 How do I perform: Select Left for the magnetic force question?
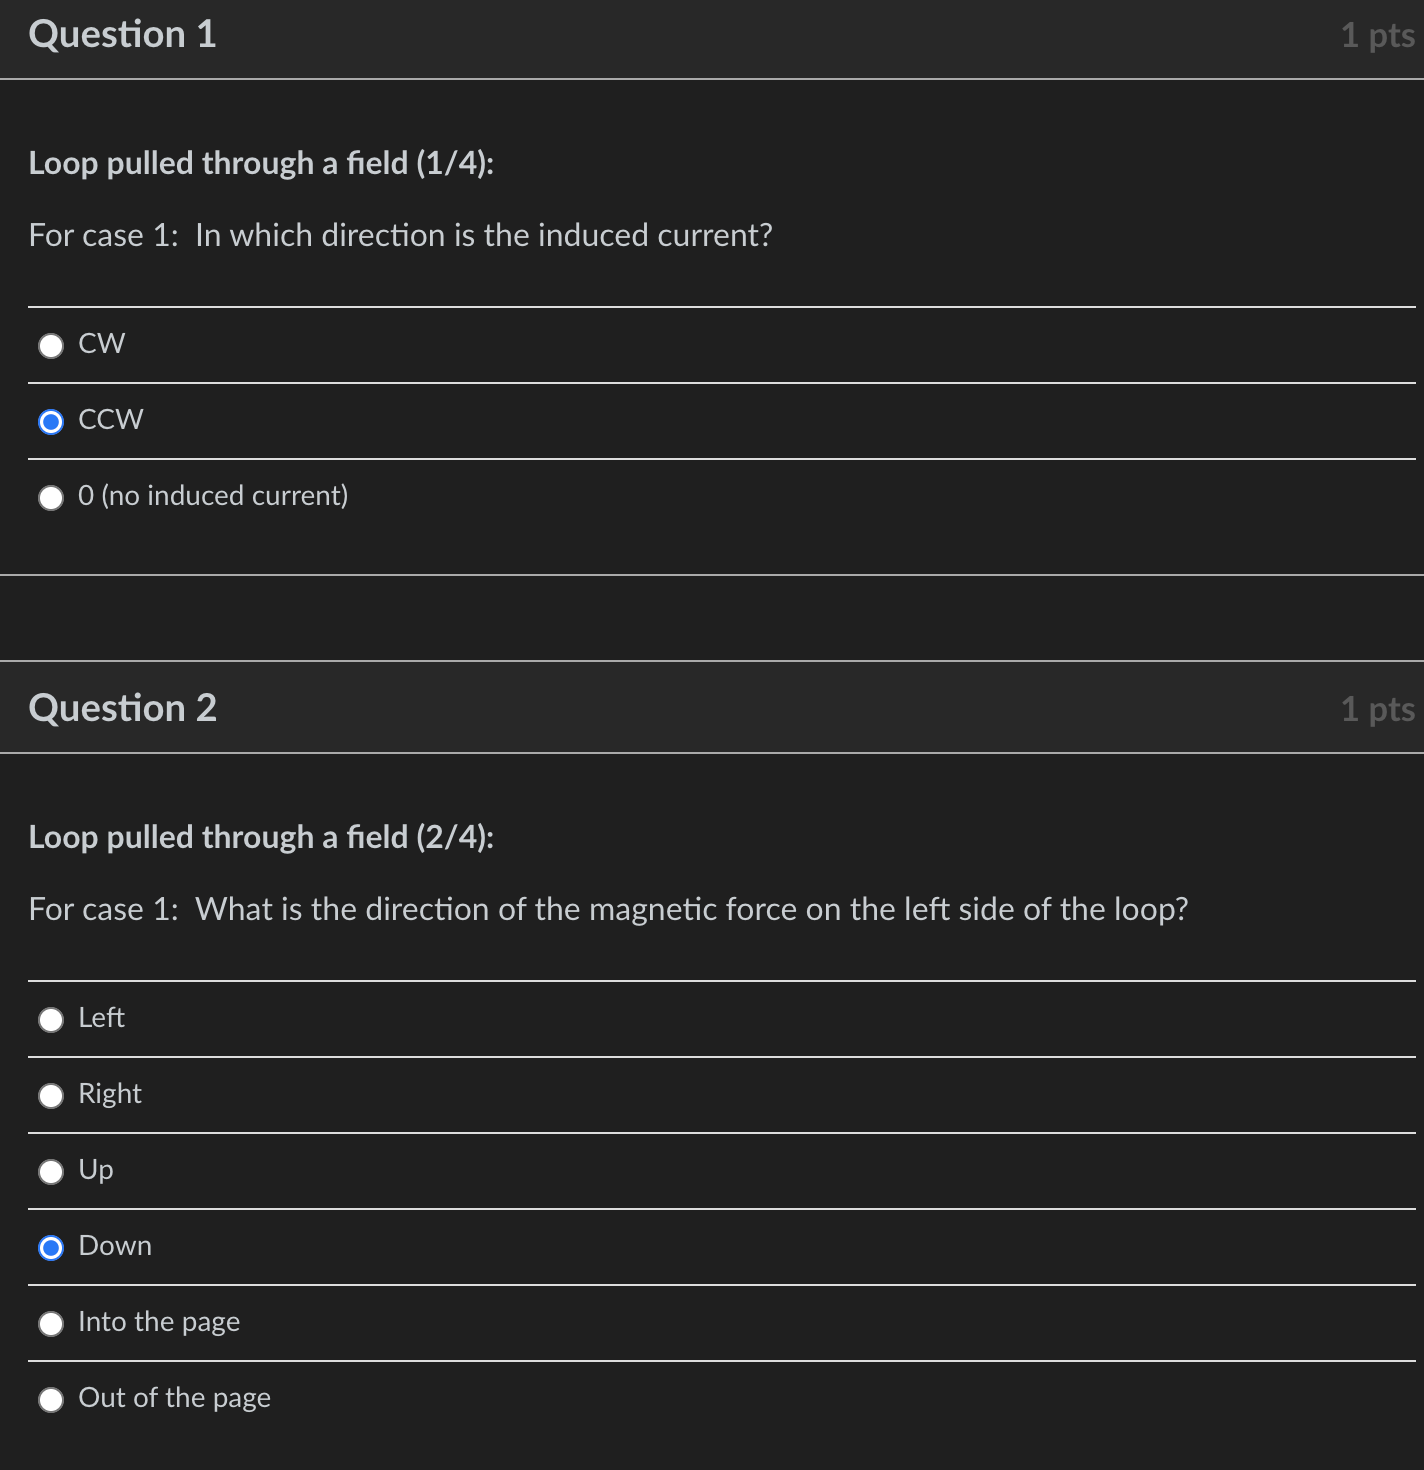(x=51, y=1020)
